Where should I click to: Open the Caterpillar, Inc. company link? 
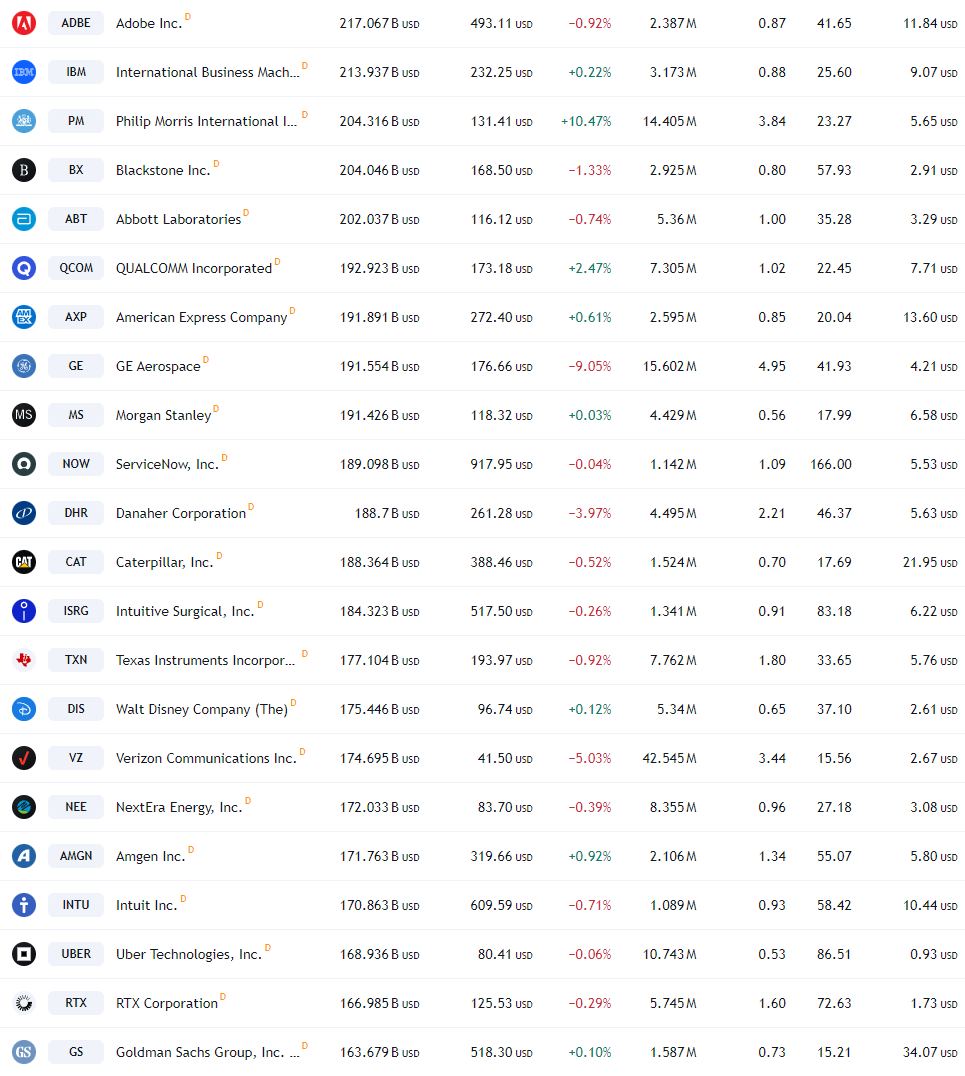tap(165, 563)
